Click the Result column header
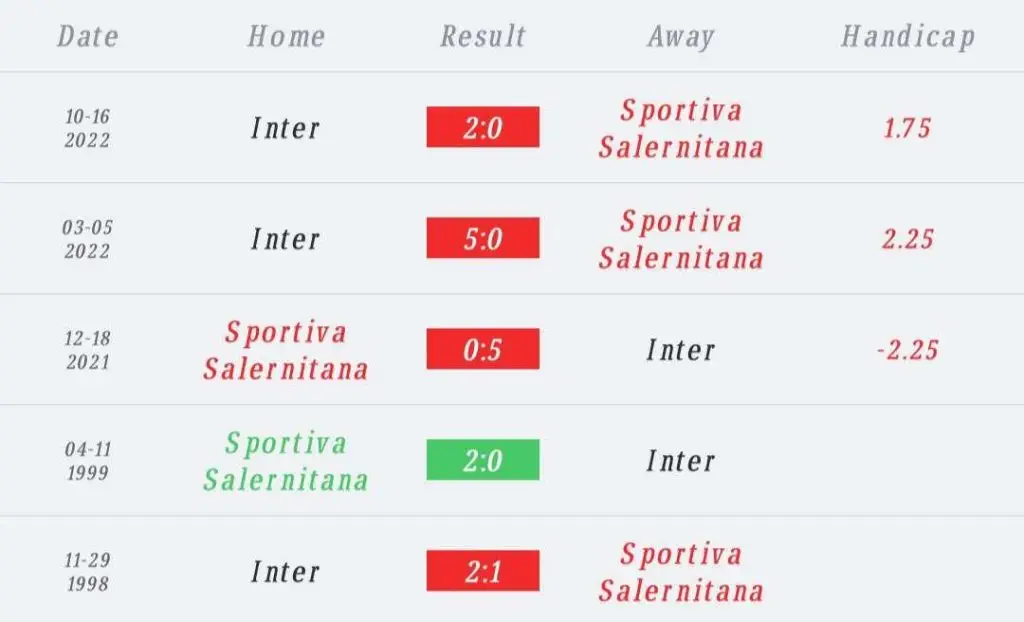Image resolution: width=1024 pixels, height=622 pixels. [483, 36]
